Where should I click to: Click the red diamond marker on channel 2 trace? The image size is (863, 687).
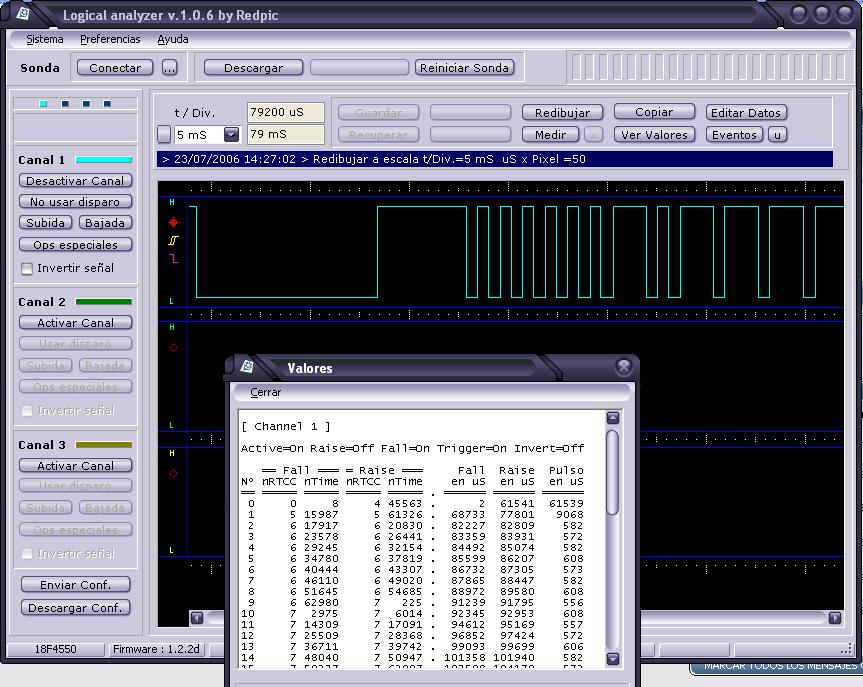pyautogui.click(x=173, y=347)
